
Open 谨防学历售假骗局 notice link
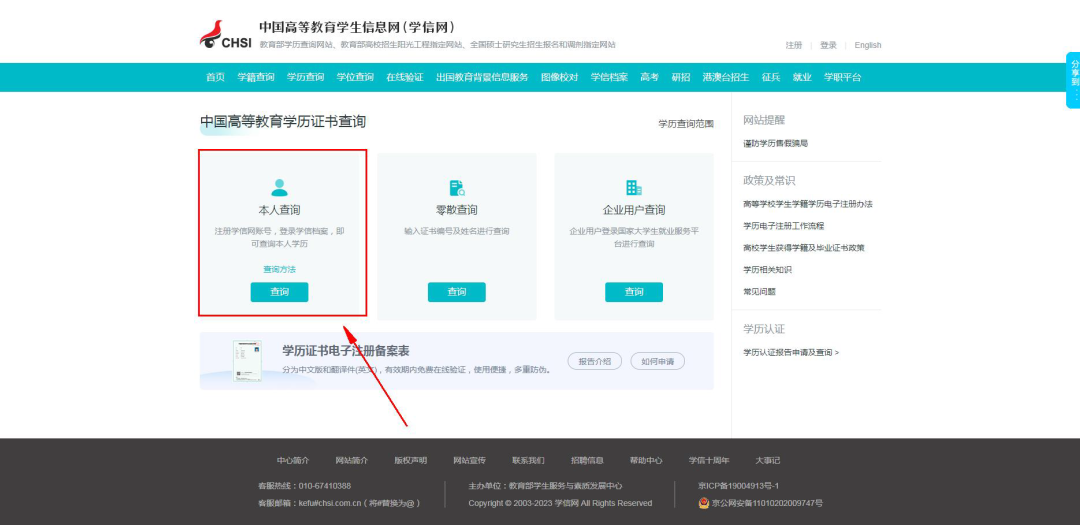[x=776, y=143]
